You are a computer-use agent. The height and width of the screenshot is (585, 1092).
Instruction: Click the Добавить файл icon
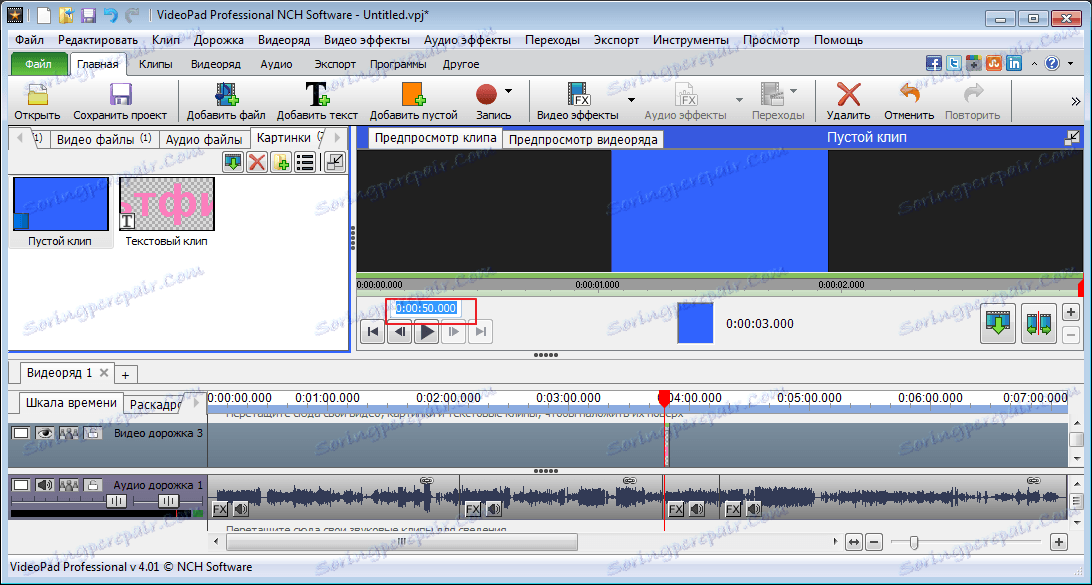point(226,95)
